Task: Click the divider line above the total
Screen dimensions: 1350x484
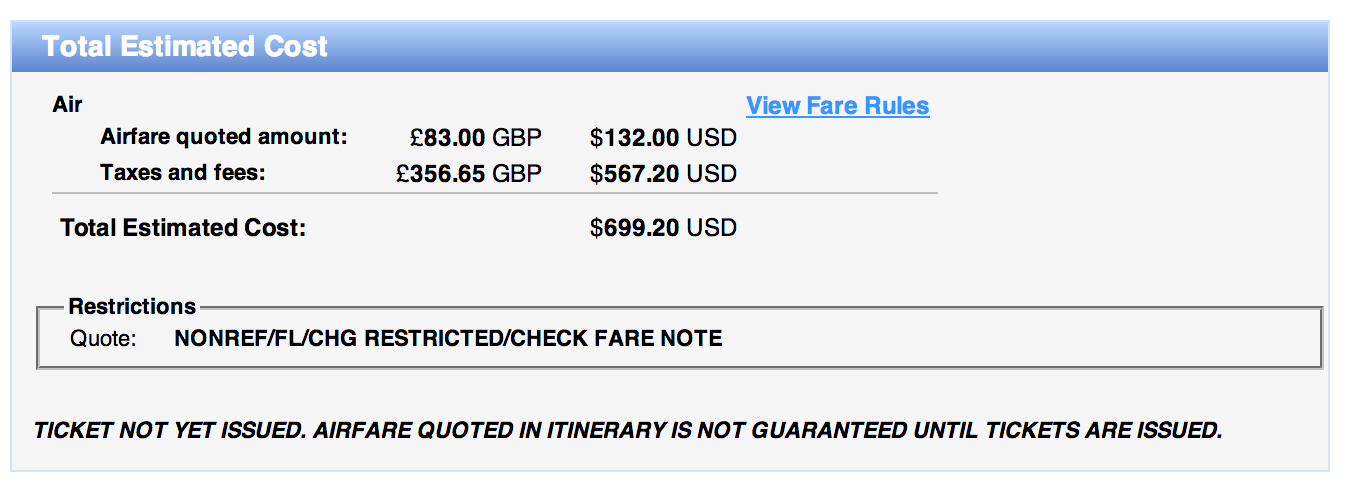Action: click(x=495, y=193)
